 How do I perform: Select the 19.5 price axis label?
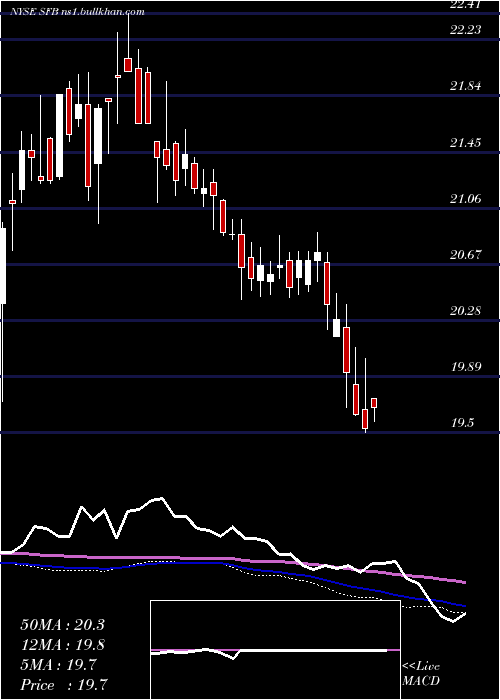pos(463,423)
